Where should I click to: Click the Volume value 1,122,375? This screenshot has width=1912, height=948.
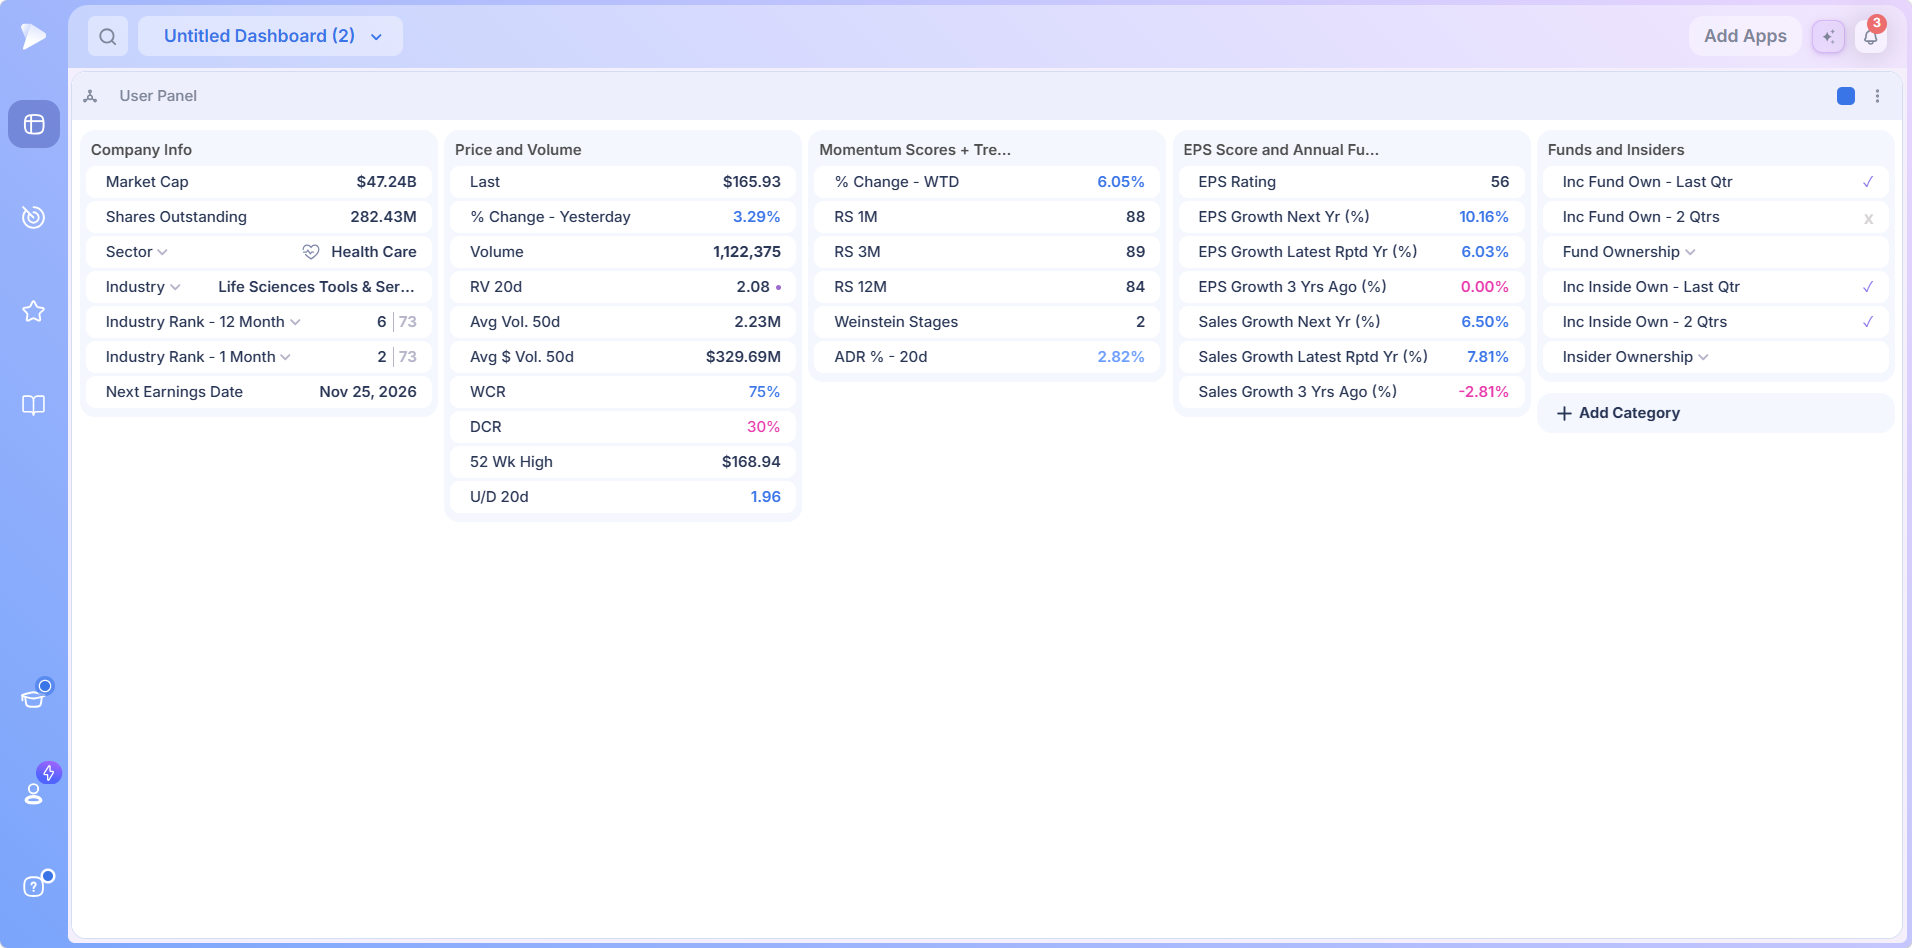pos(747,252)
